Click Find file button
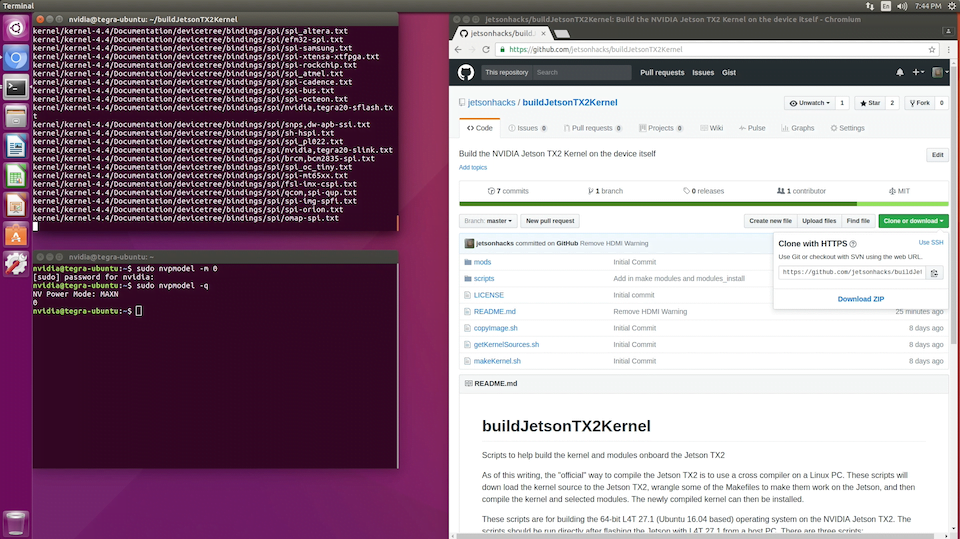The height and width of the screenshot is (539, 960). (858, 221)
